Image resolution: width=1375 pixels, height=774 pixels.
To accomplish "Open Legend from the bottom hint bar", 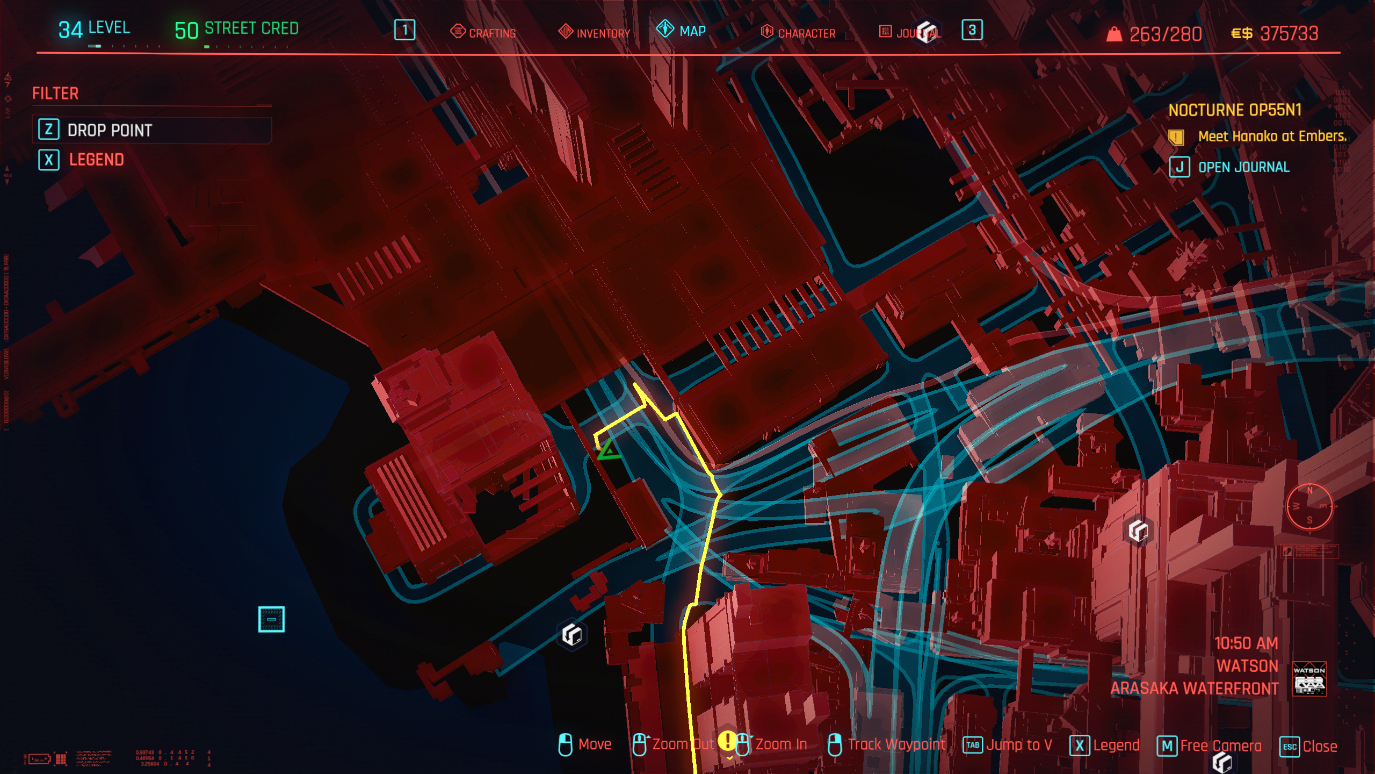I will click(1105, 745).
